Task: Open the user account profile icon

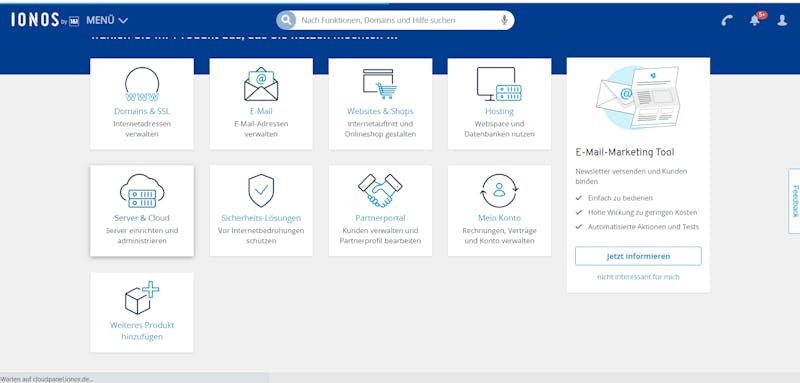Action: point(782,20)
